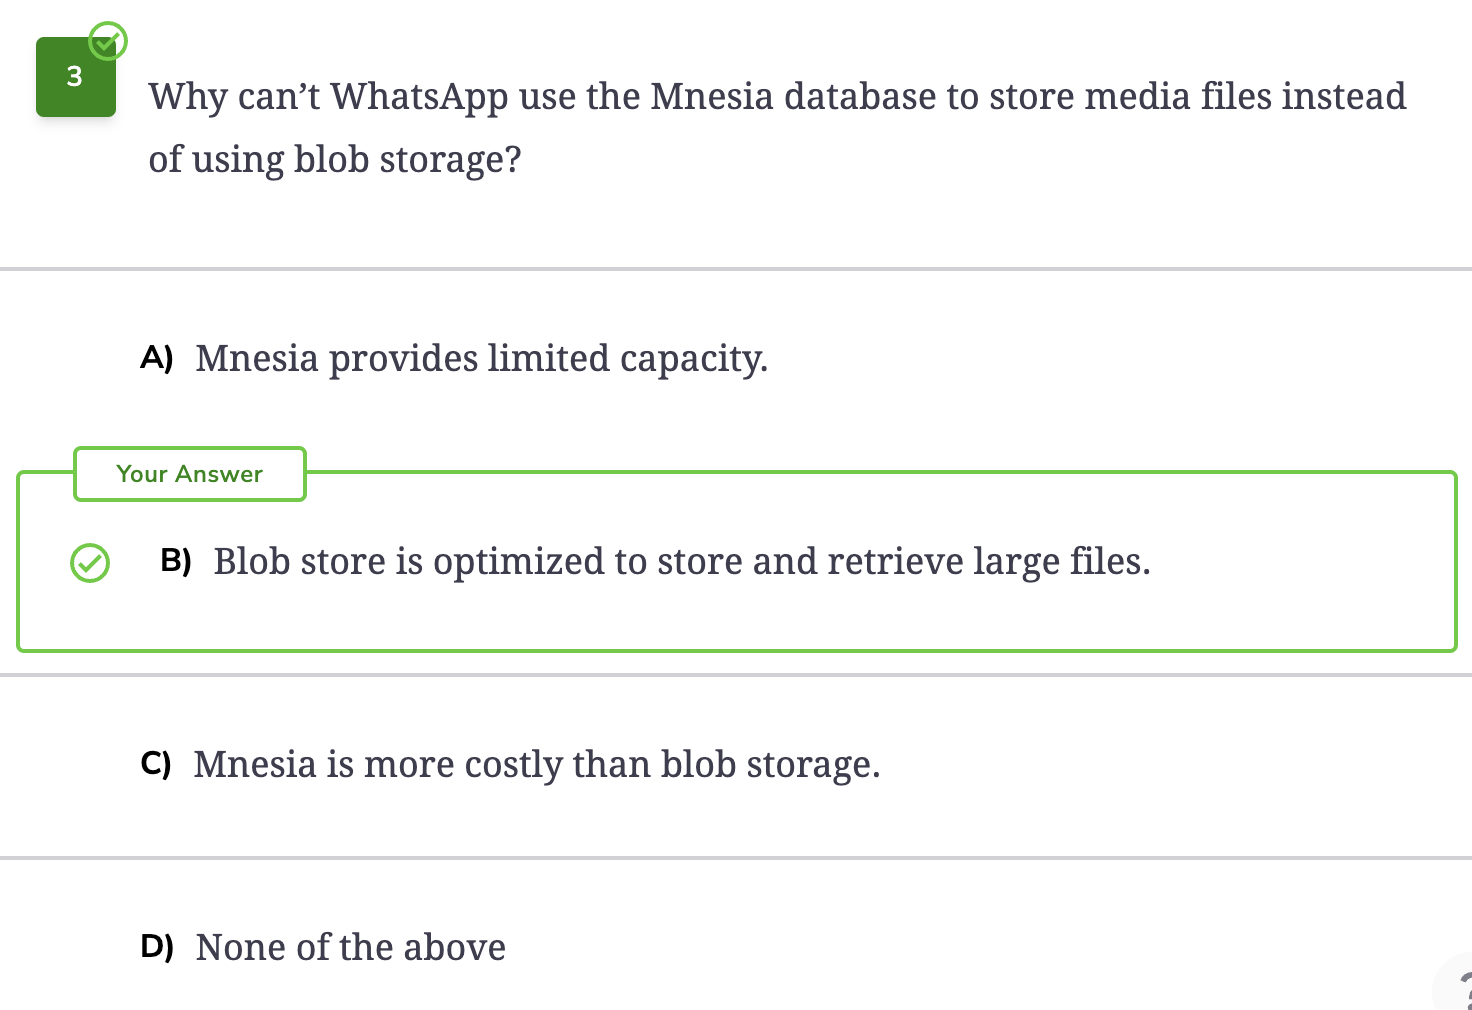The image size is (1472, 1010).
Task: Click the word WhatsApp in the question
Action: tap(419, 97)
